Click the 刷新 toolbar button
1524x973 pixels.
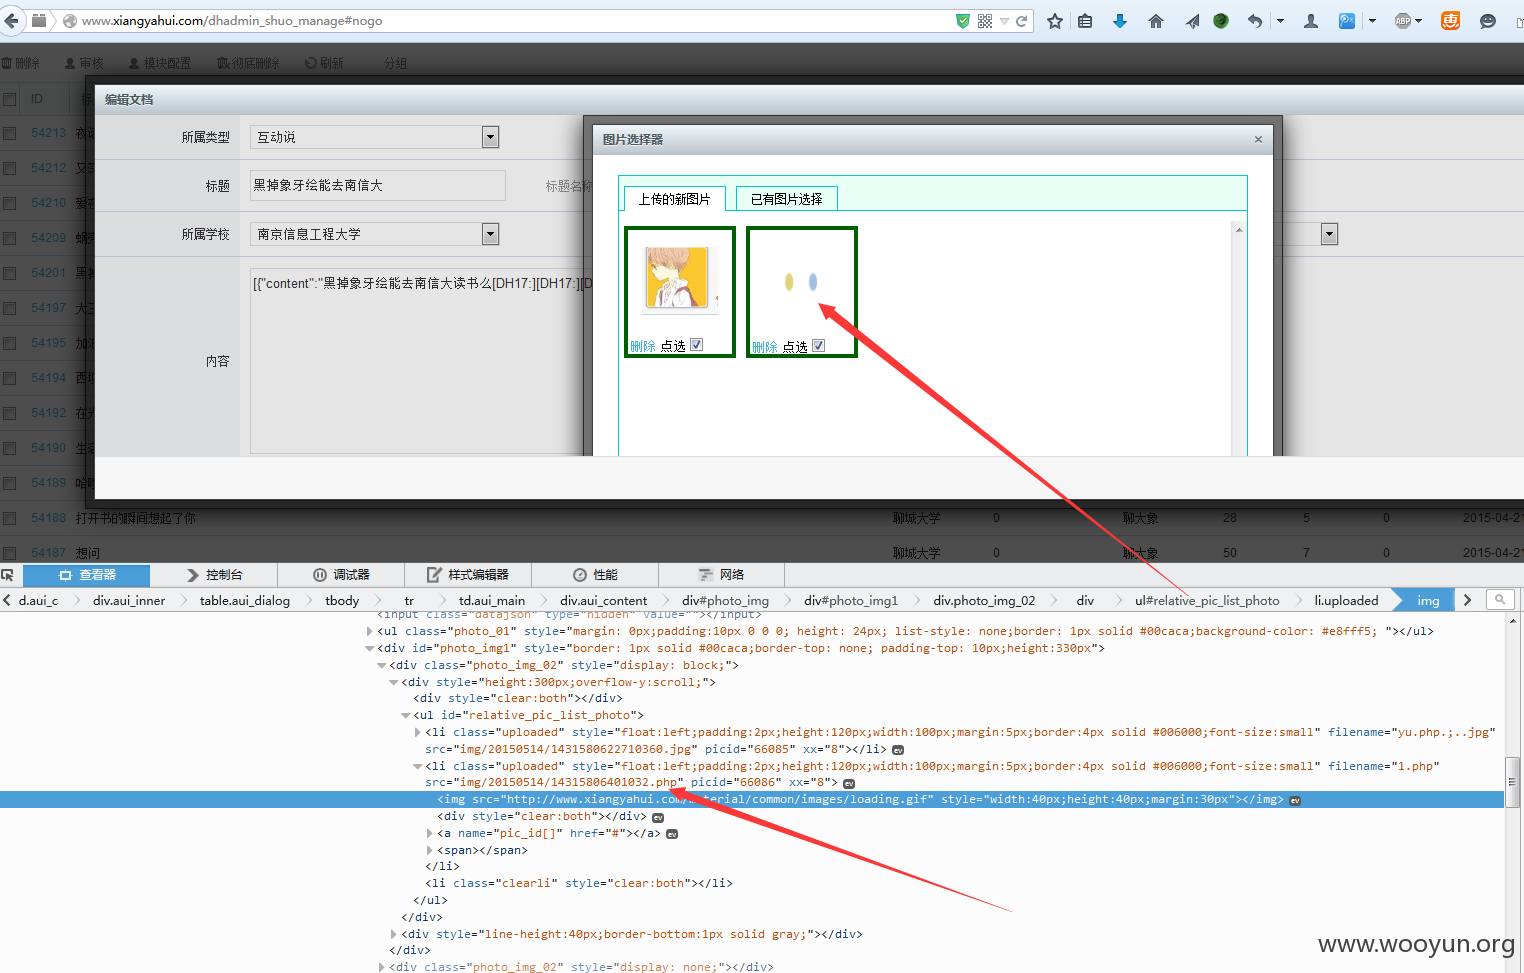pyautogui.click(x=324, y=63)
